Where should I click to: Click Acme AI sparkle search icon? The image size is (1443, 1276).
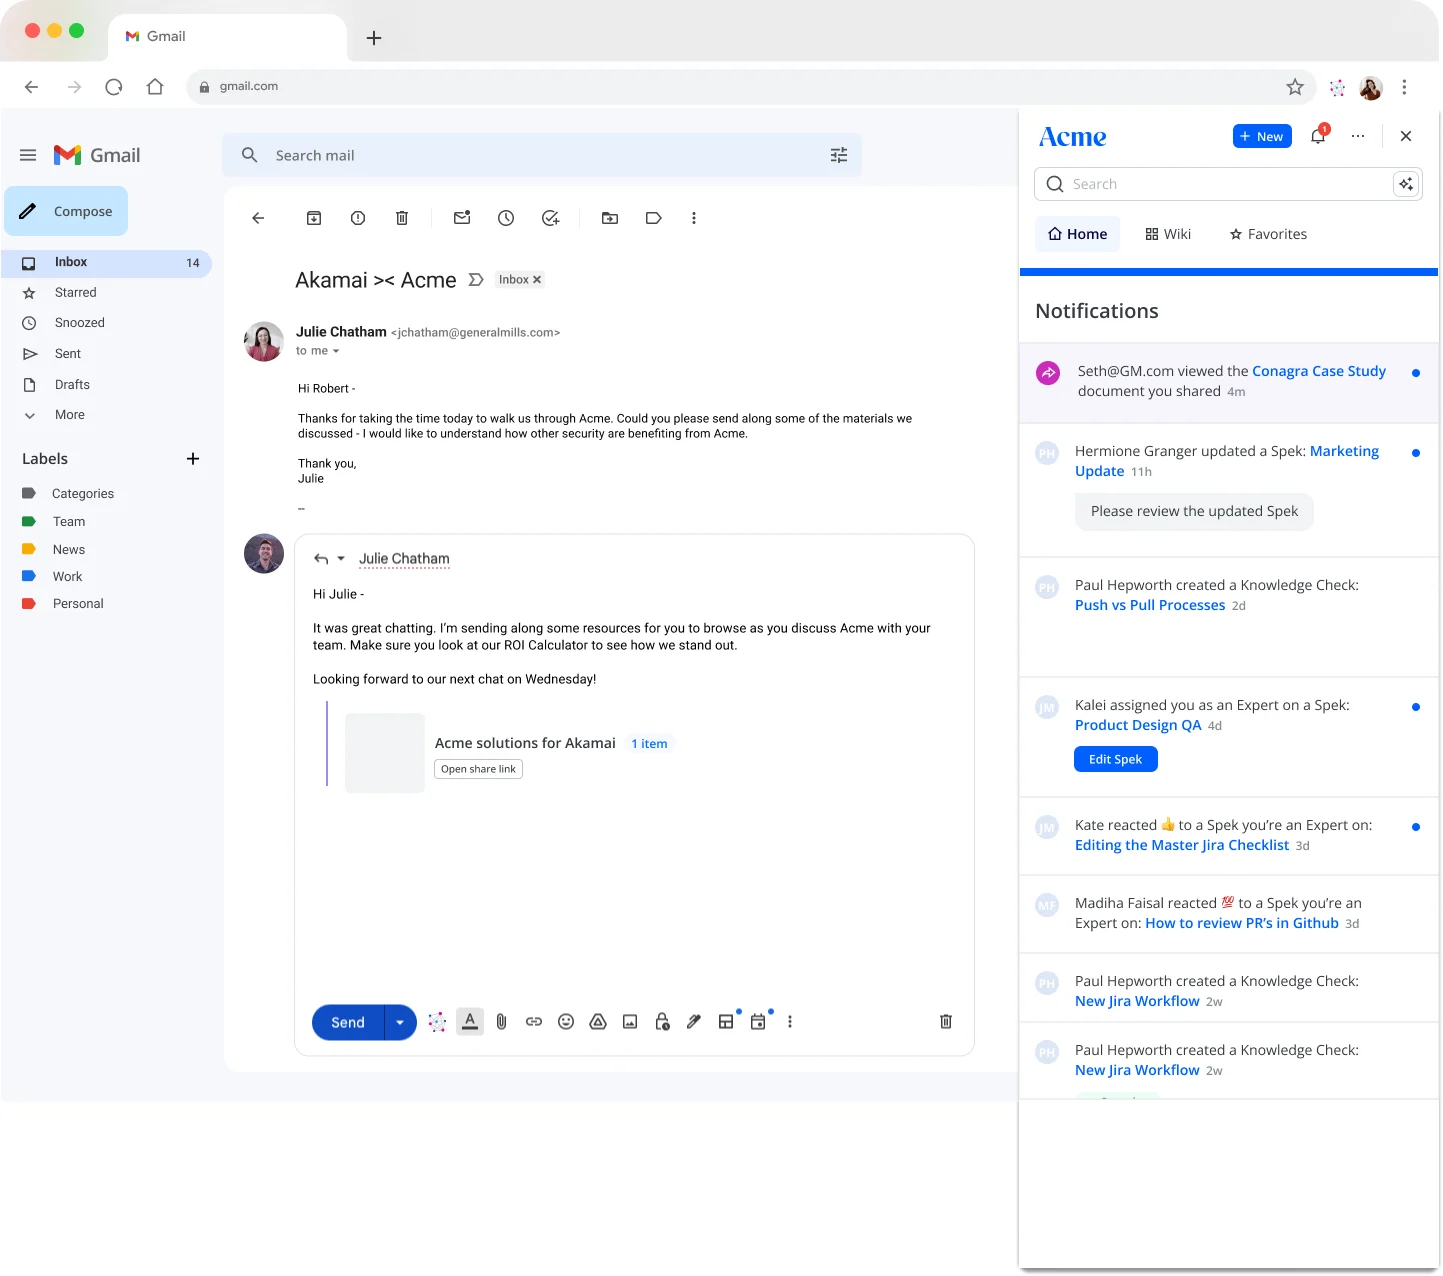(x=1406, y=184)
